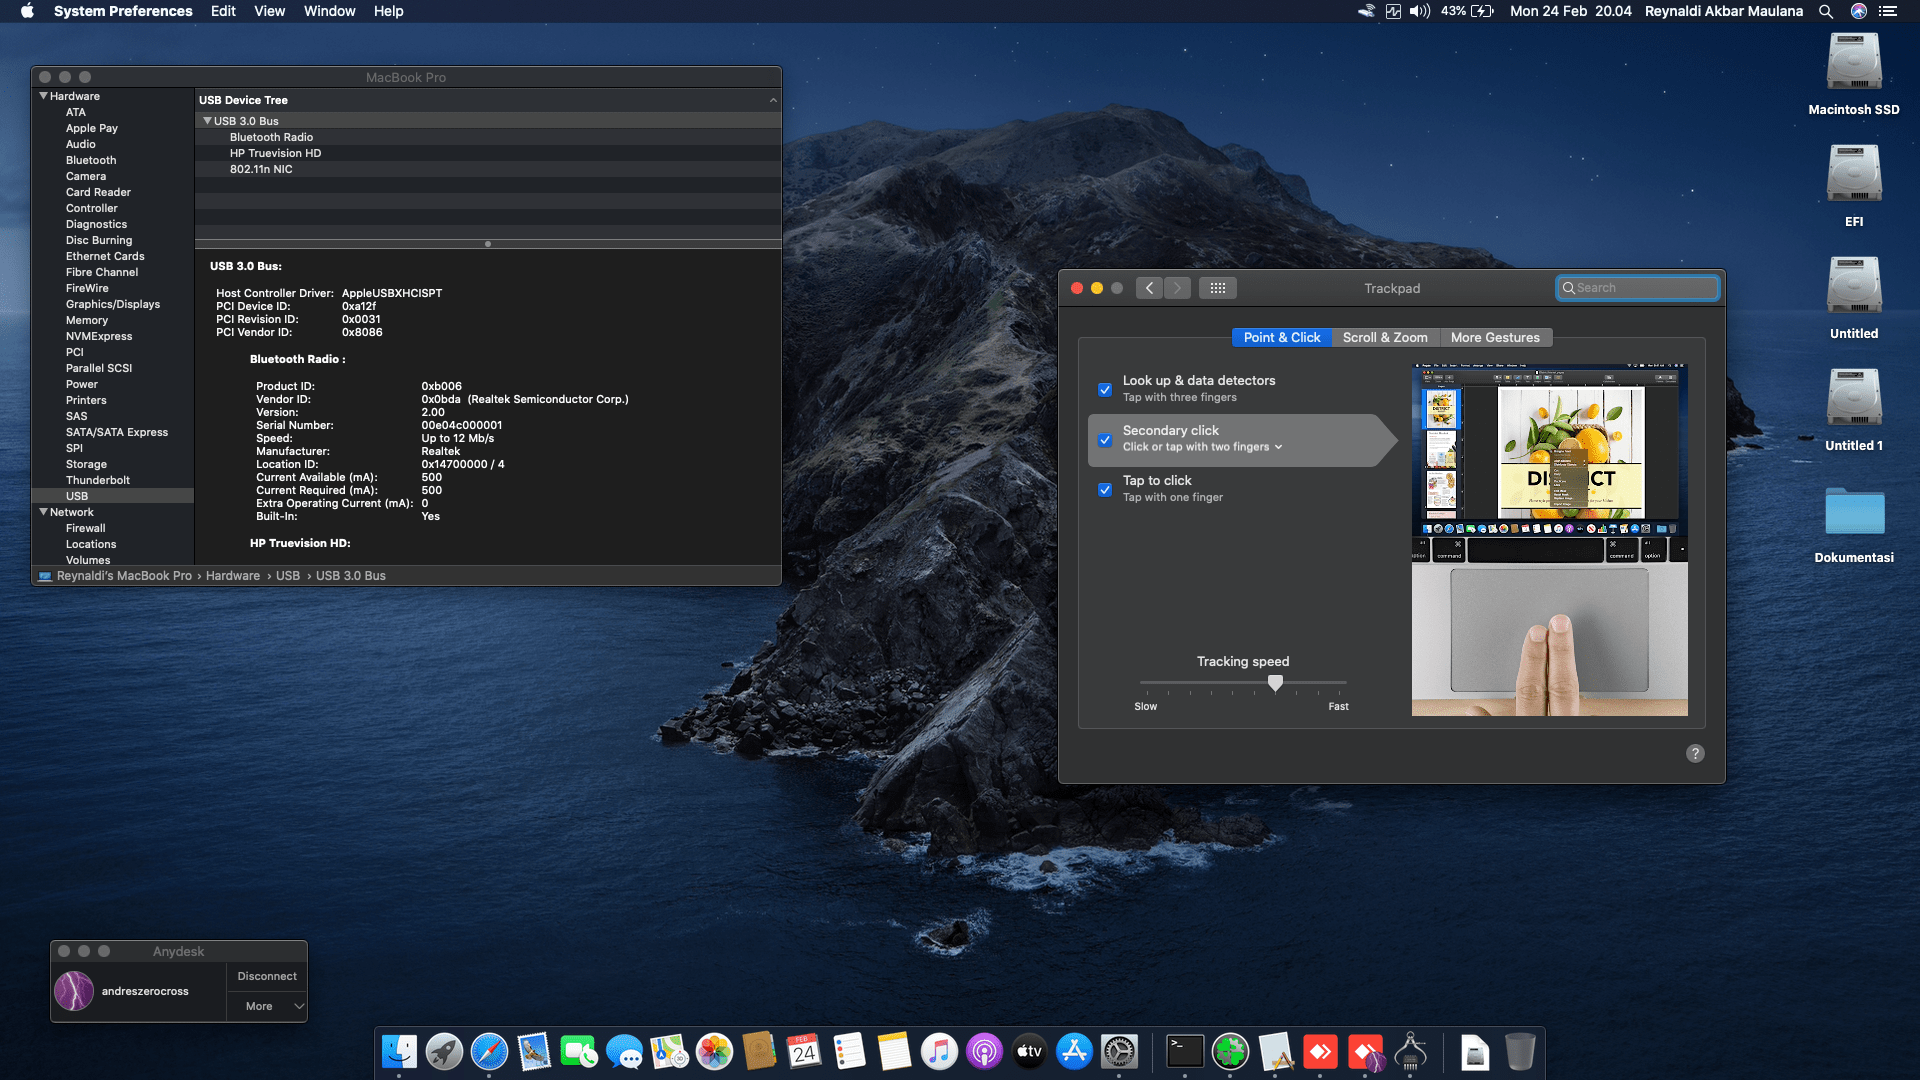Open System Preferences gear in dock
Viewport: 1920px width, 1080px height.
pos(1119,1052)
